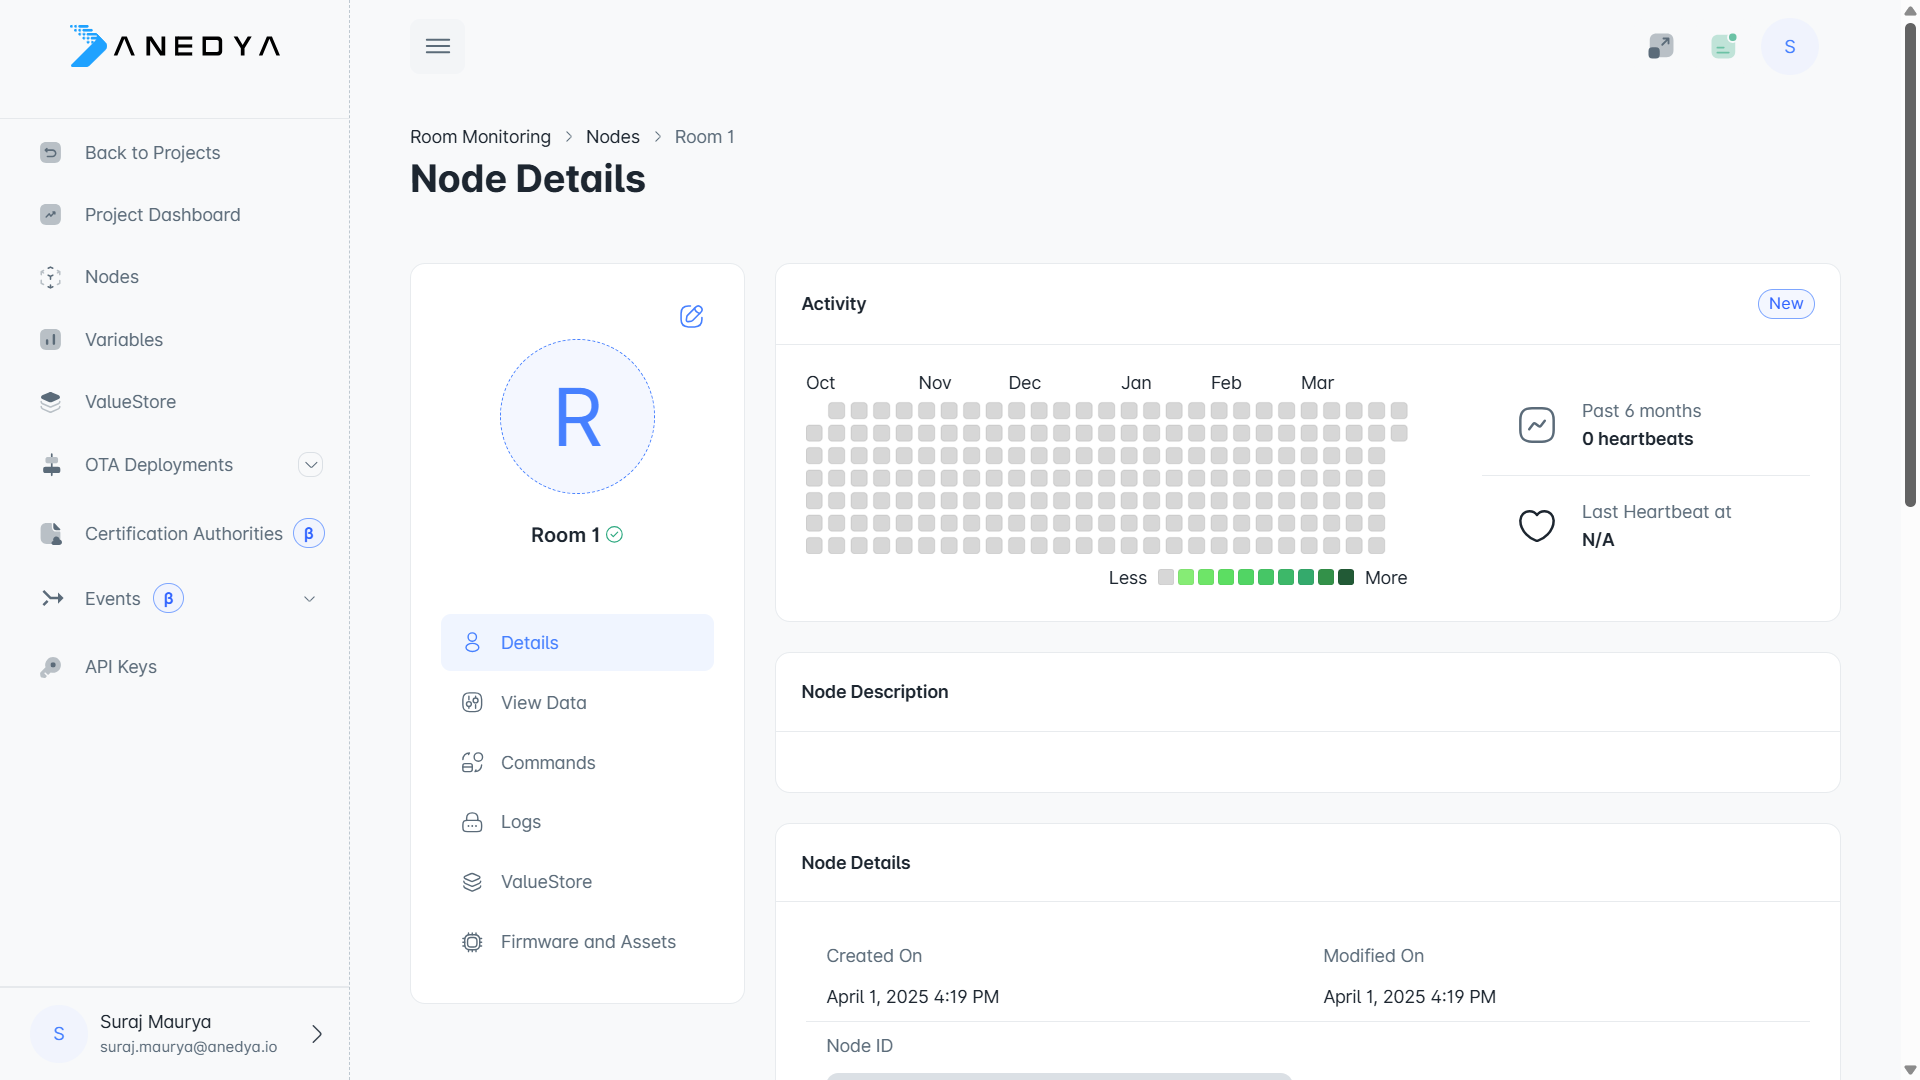Screen dimensions: 1920x1080
Task: Click the Back to Projects arrow icon
Action: point(50,152)
